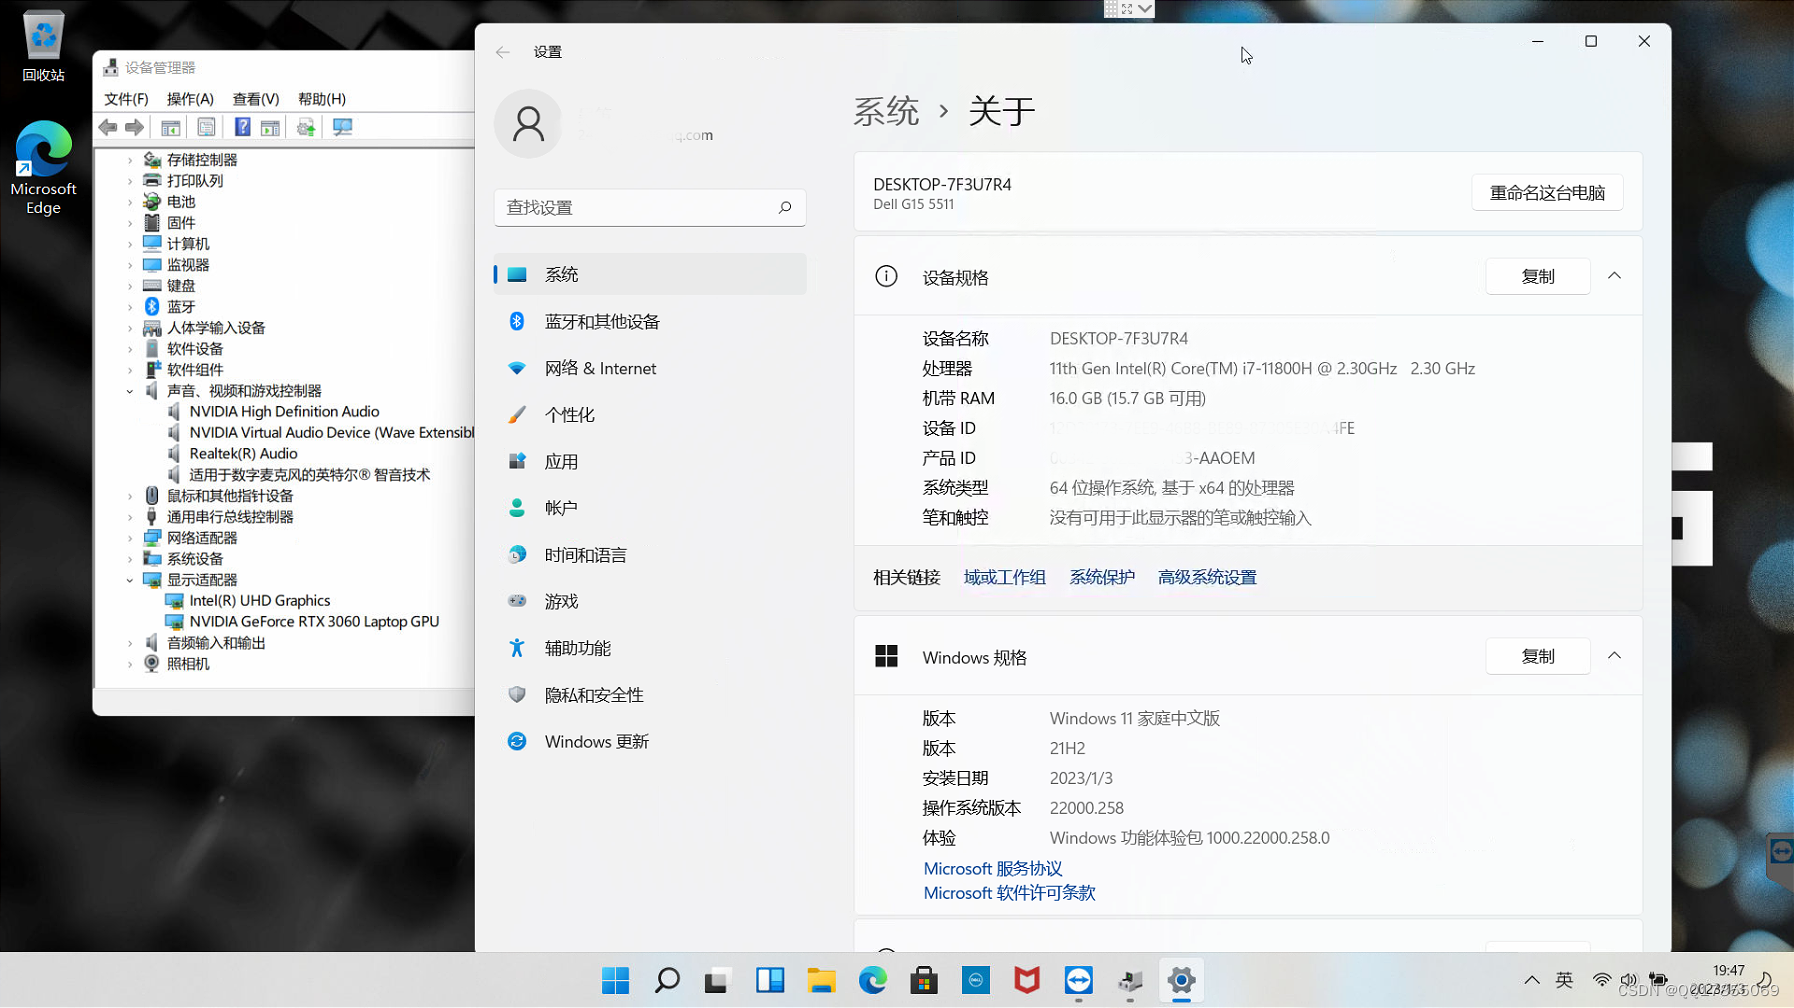Click the update driver icon in Device Manager toolbar
1794x1008 pixels.
pyautogui.click(x=306, y=127)
